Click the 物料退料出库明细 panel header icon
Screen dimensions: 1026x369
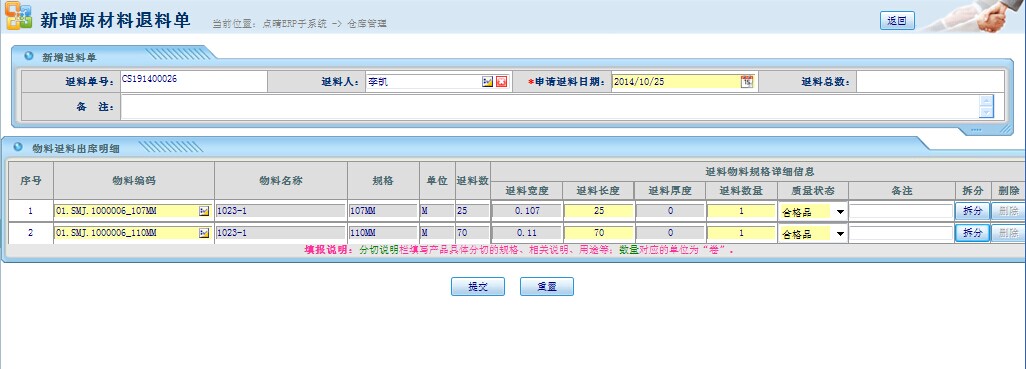[x=18, y=147]
